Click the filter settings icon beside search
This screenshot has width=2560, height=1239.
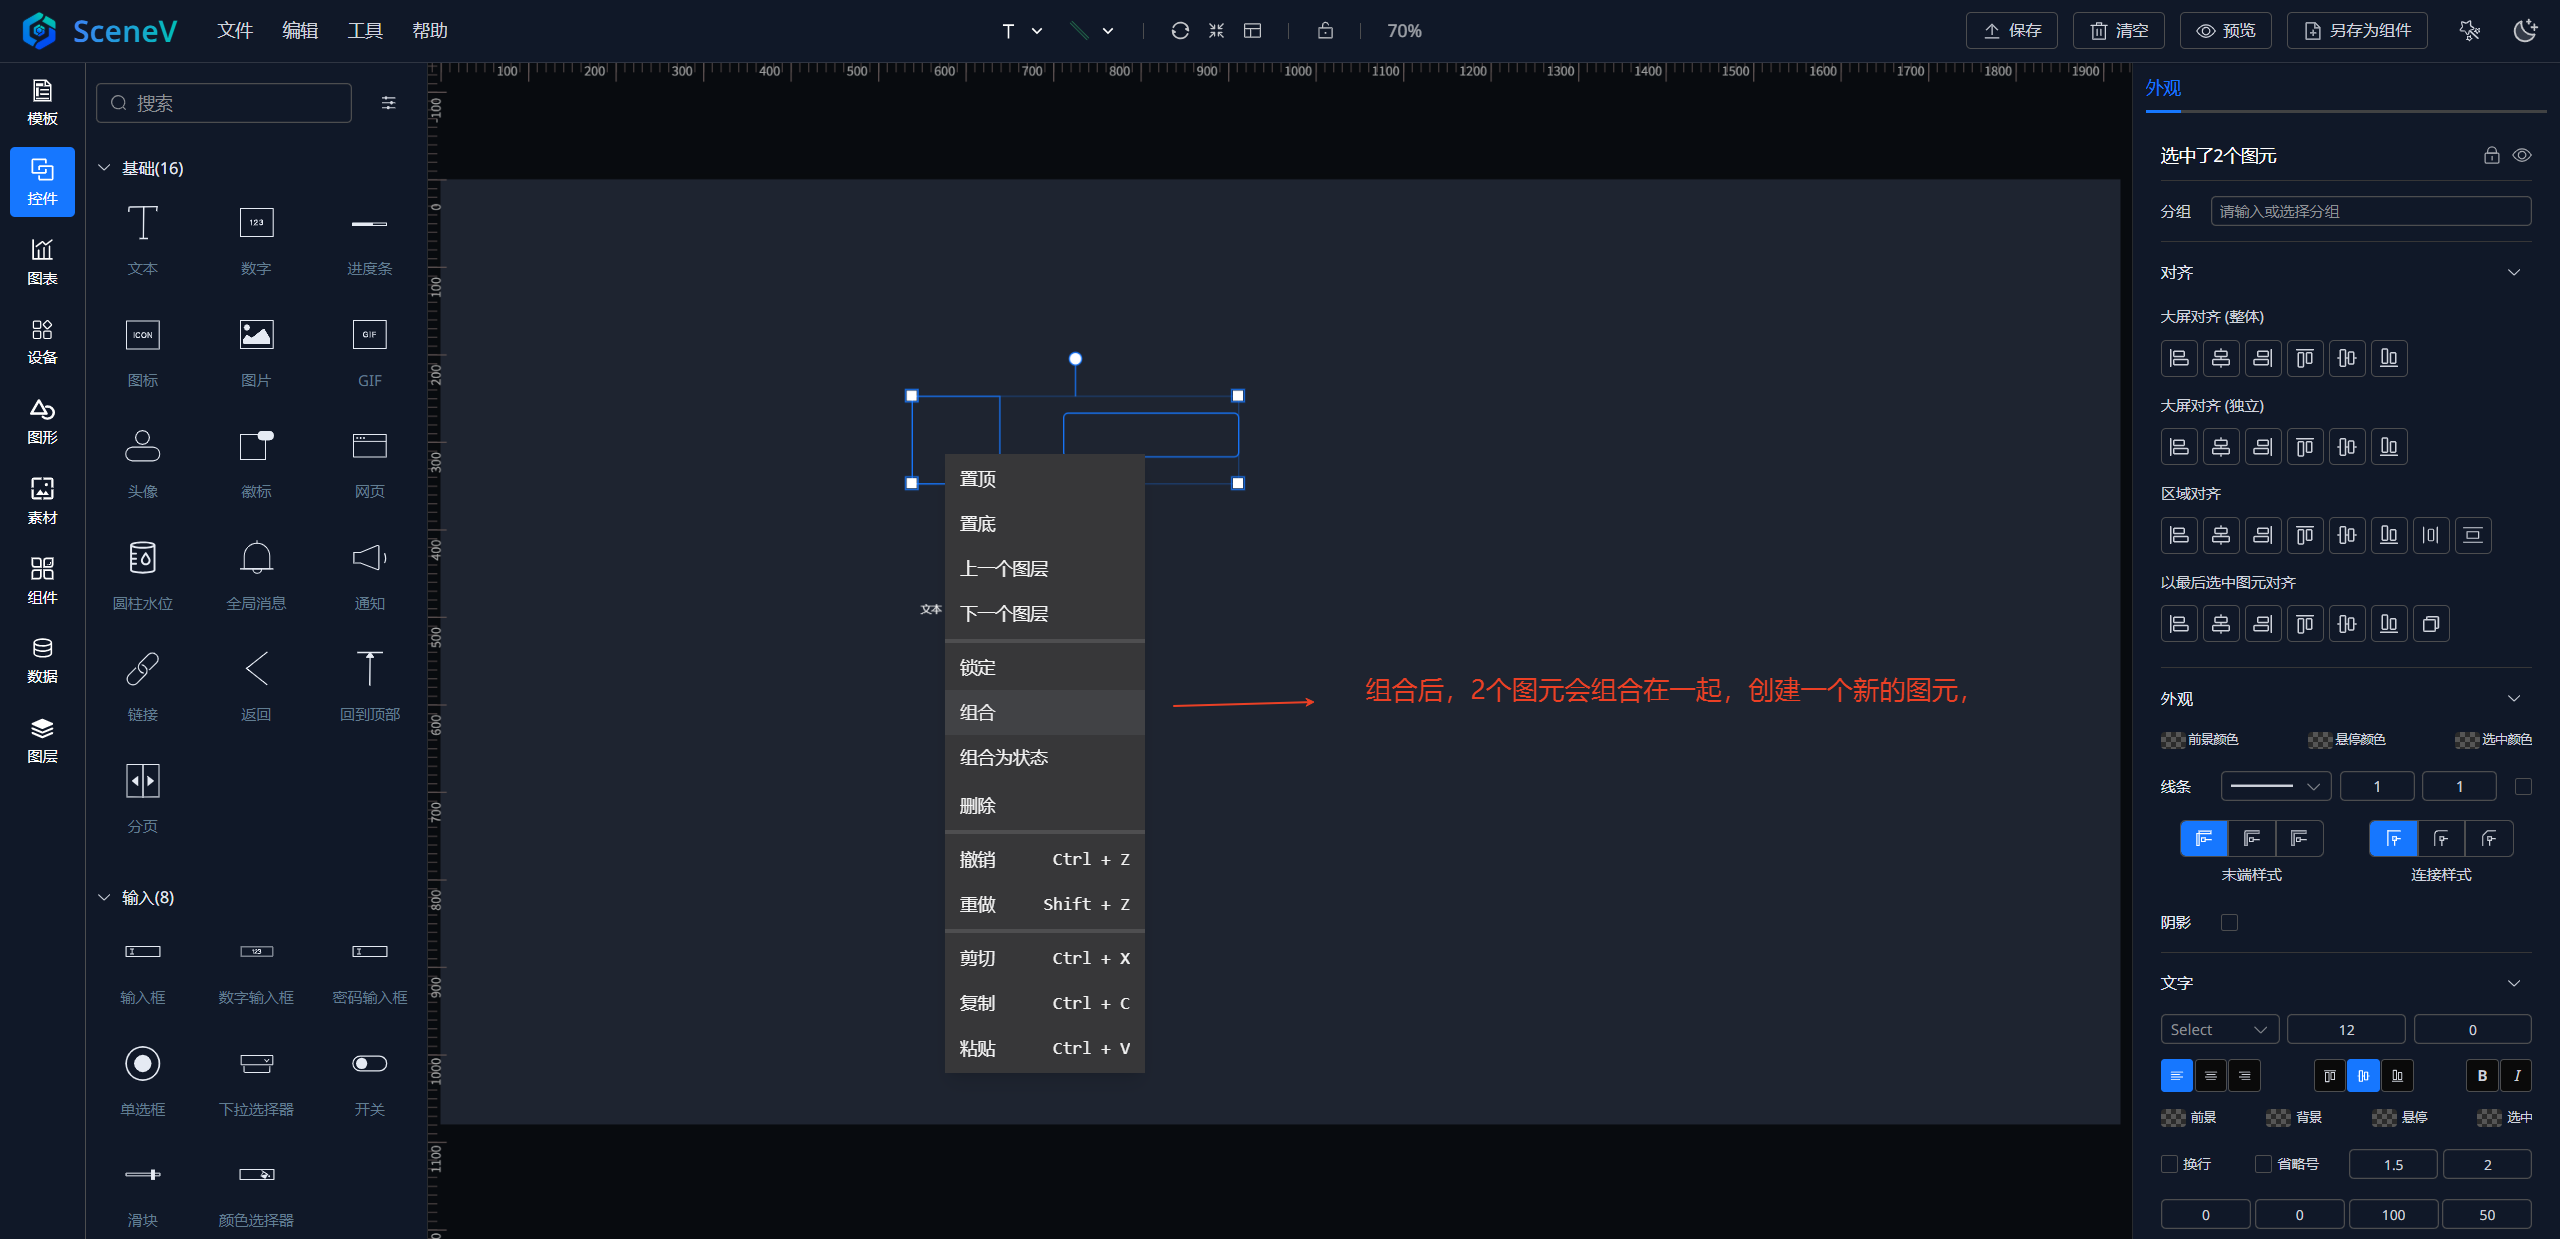[x=389, y=103]
